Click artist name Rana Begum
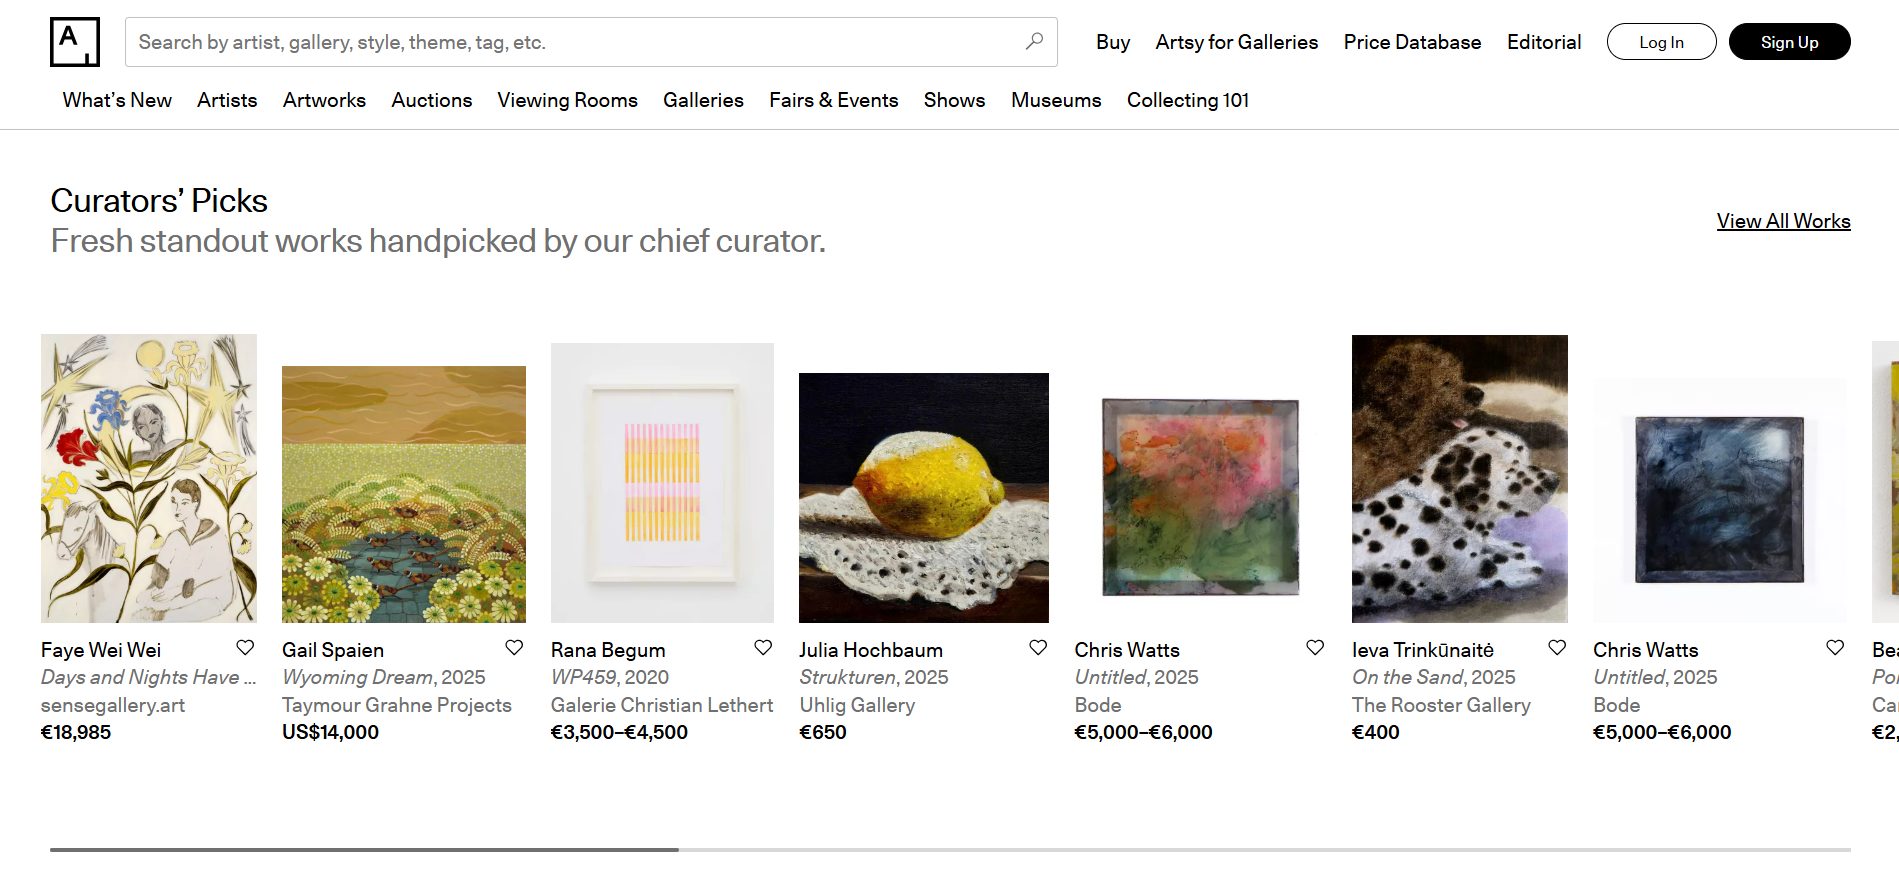 coord(608,650)
